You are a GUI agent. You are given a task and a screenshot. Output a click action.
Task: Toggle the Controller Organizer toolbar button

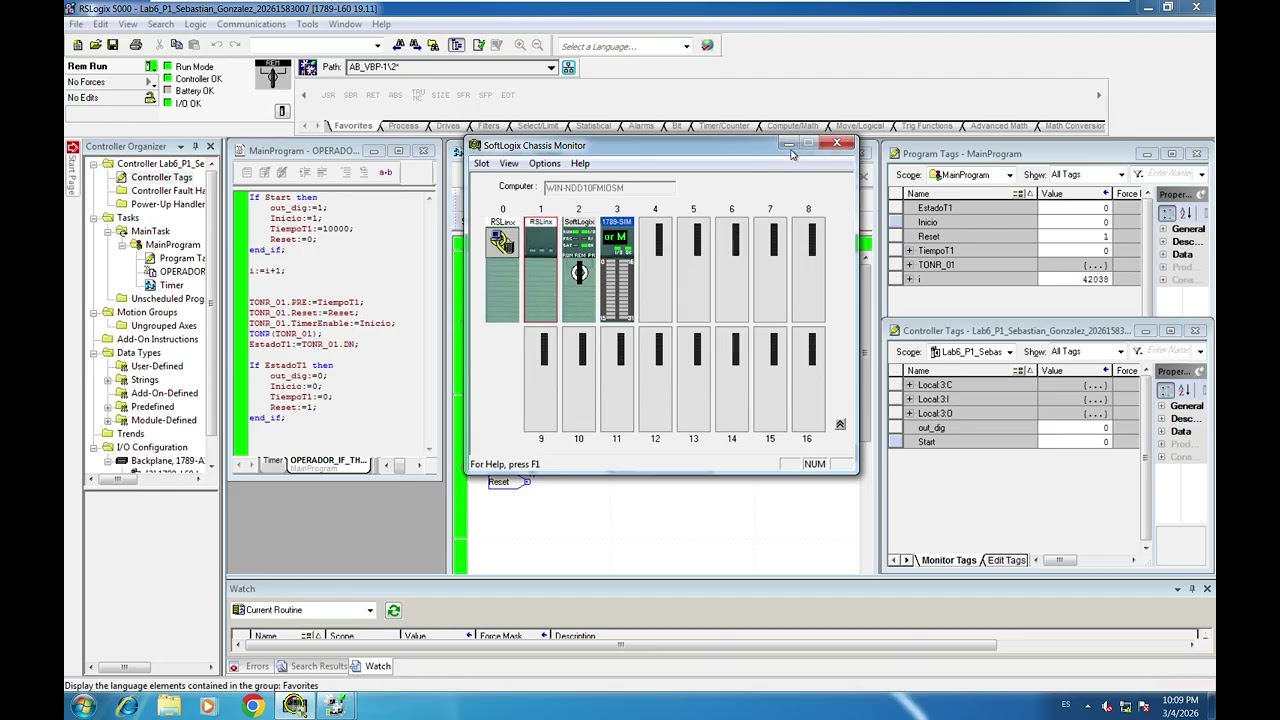pos(456,45)
